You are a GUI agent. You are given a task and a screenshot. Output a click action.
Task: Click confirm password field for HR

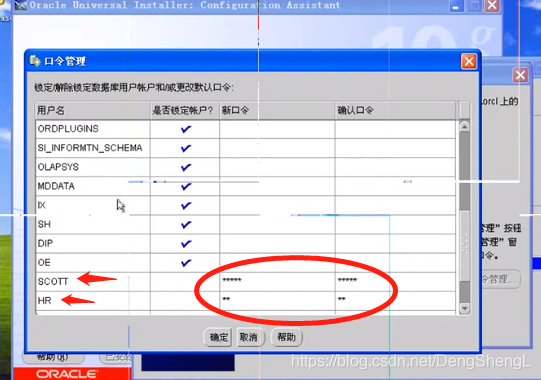click(x=395, y=301)
